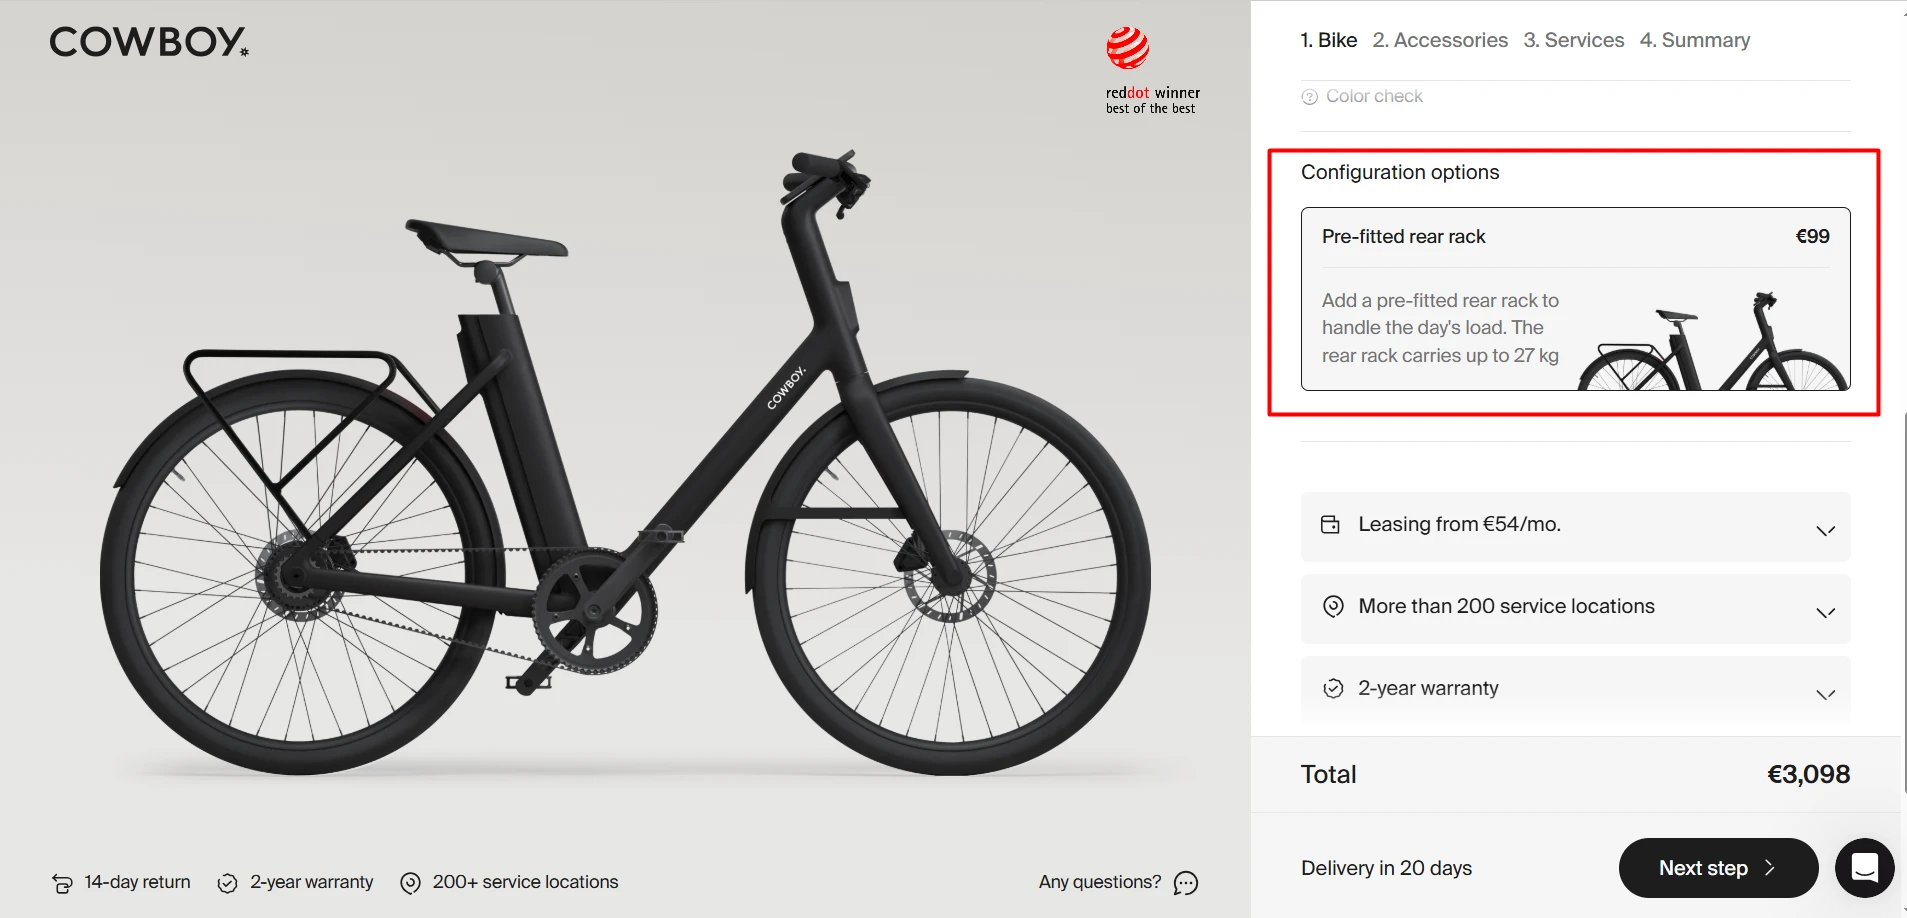Open the chat bubble icon beside Any questions
Screen dimensions: 1907x918
(1186, 883)
